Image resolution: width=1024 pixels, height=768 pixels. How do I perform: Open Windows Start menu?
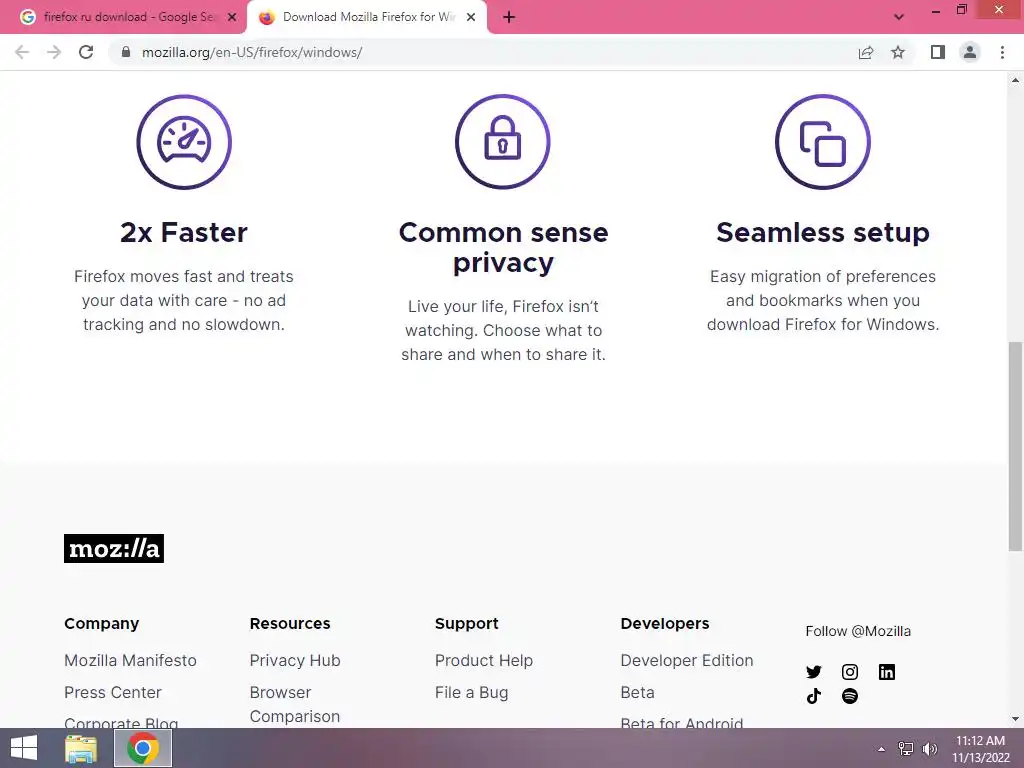[x=24, y=748]
